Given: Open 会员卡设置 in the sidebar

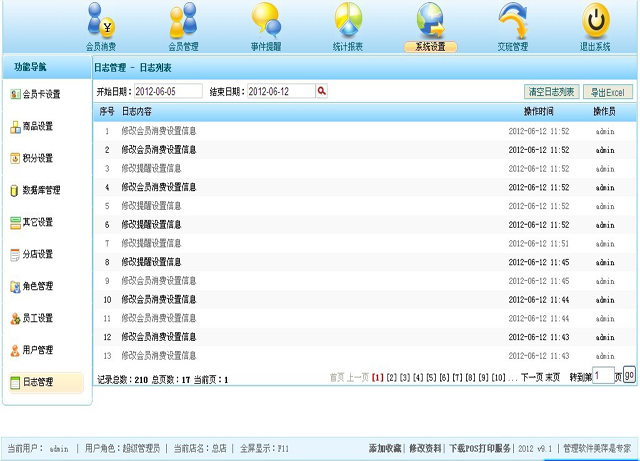Looking at the screenshot, I should point(42,95).
